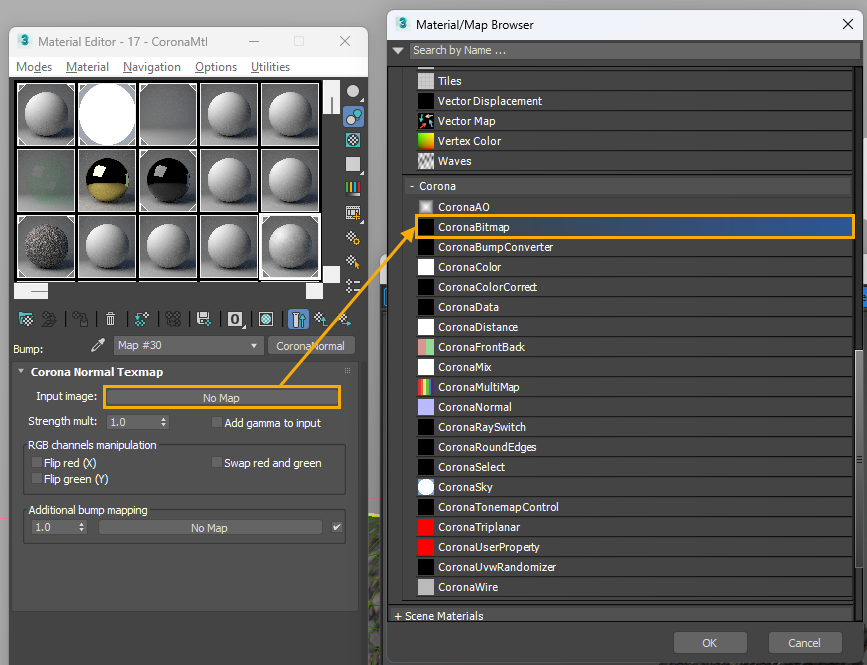Click the Select by Material icon
Screen dimensions: 867x665
pos(353,261)
